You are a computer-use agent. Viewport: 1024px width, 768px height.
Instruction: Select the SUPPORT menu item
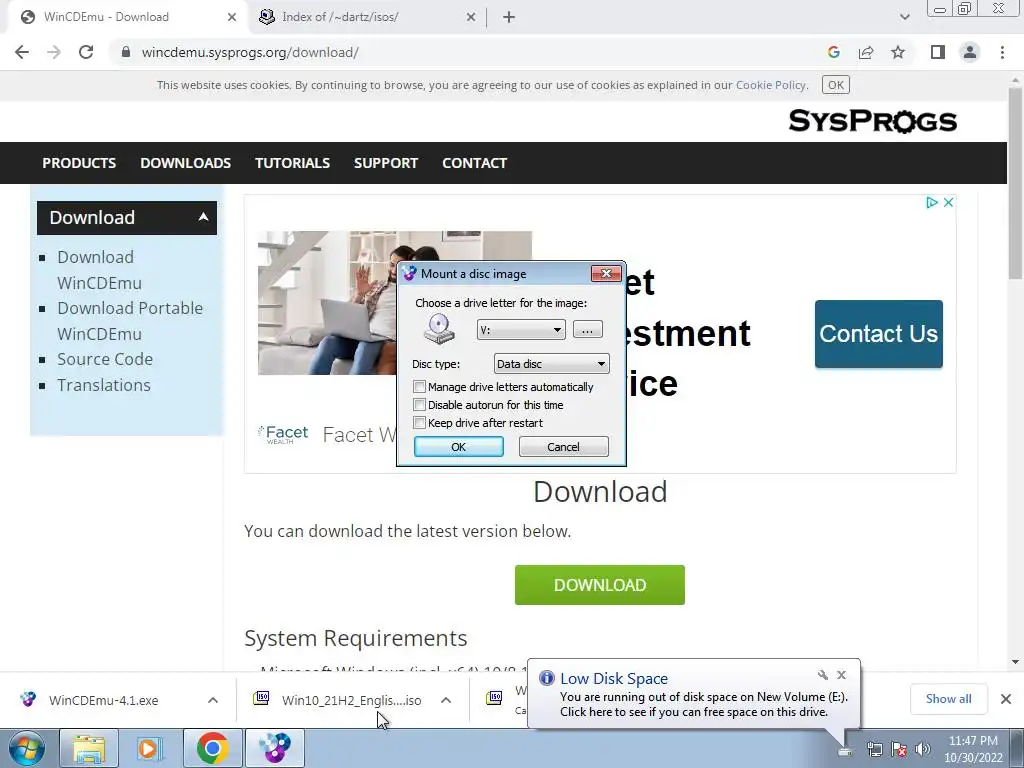click(386, 163)
